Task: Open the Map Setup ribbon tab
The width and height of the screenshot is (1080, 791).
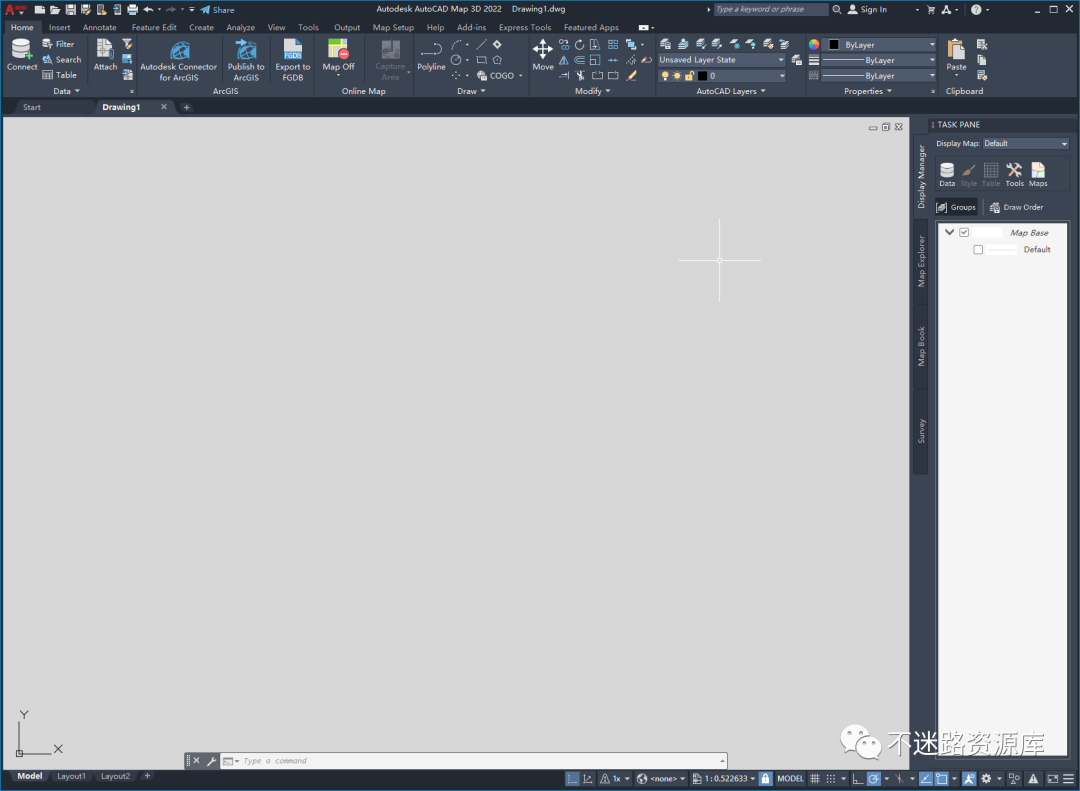Action: [393, 28]
